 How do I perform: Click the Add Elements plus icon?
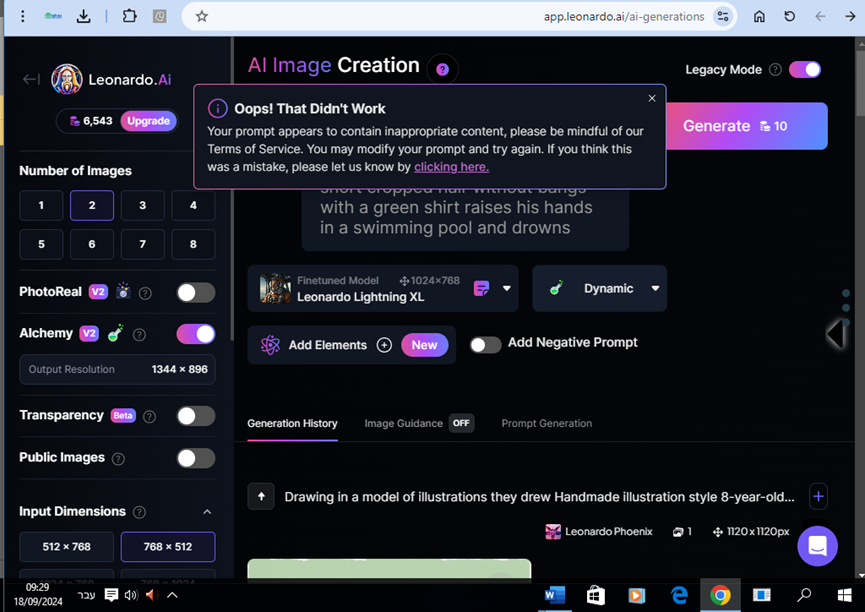(384, 345)
